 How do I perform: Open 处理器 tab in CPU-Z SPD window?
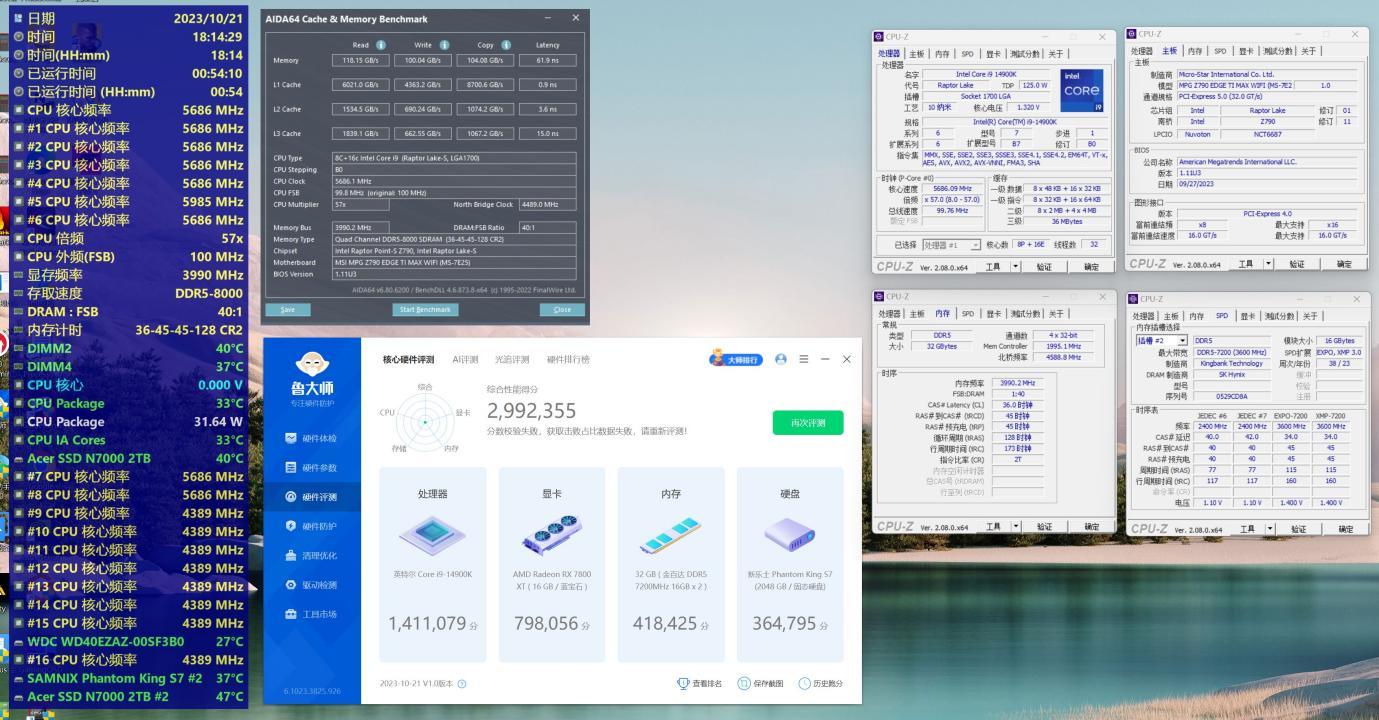tap(1144, 316)
